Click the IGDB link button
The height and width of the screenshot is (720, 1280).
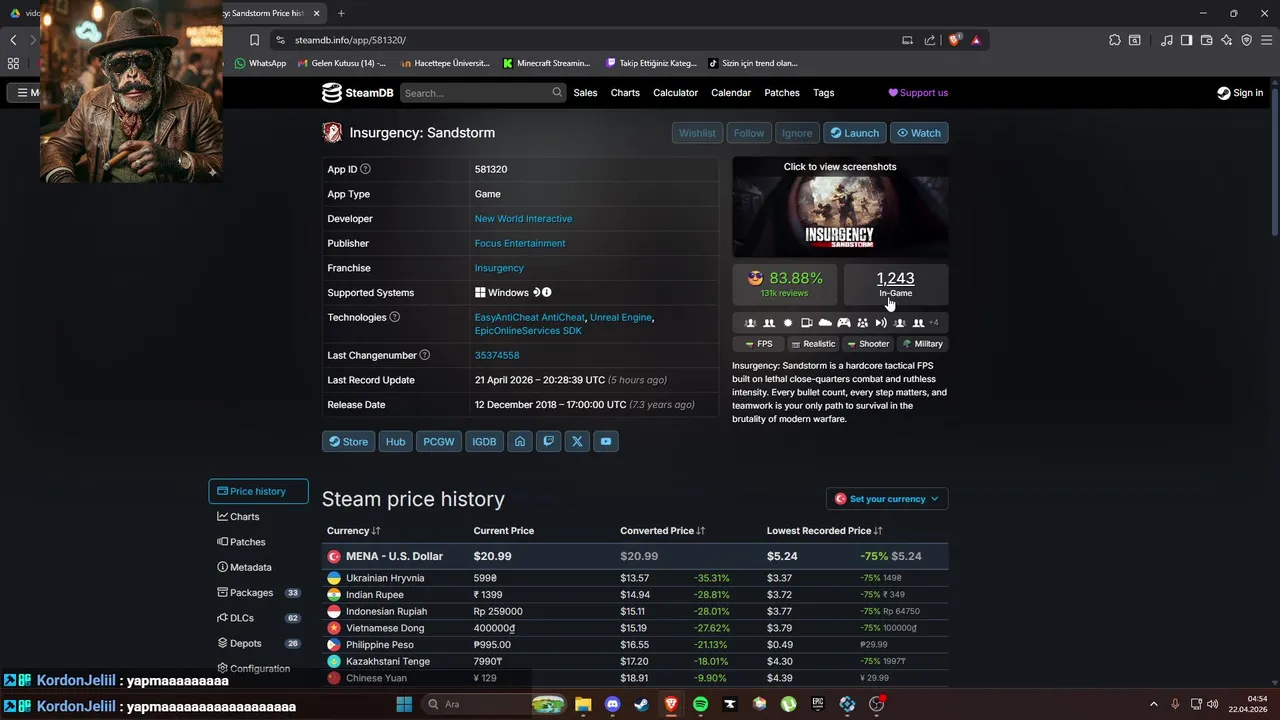pos(484,441)
